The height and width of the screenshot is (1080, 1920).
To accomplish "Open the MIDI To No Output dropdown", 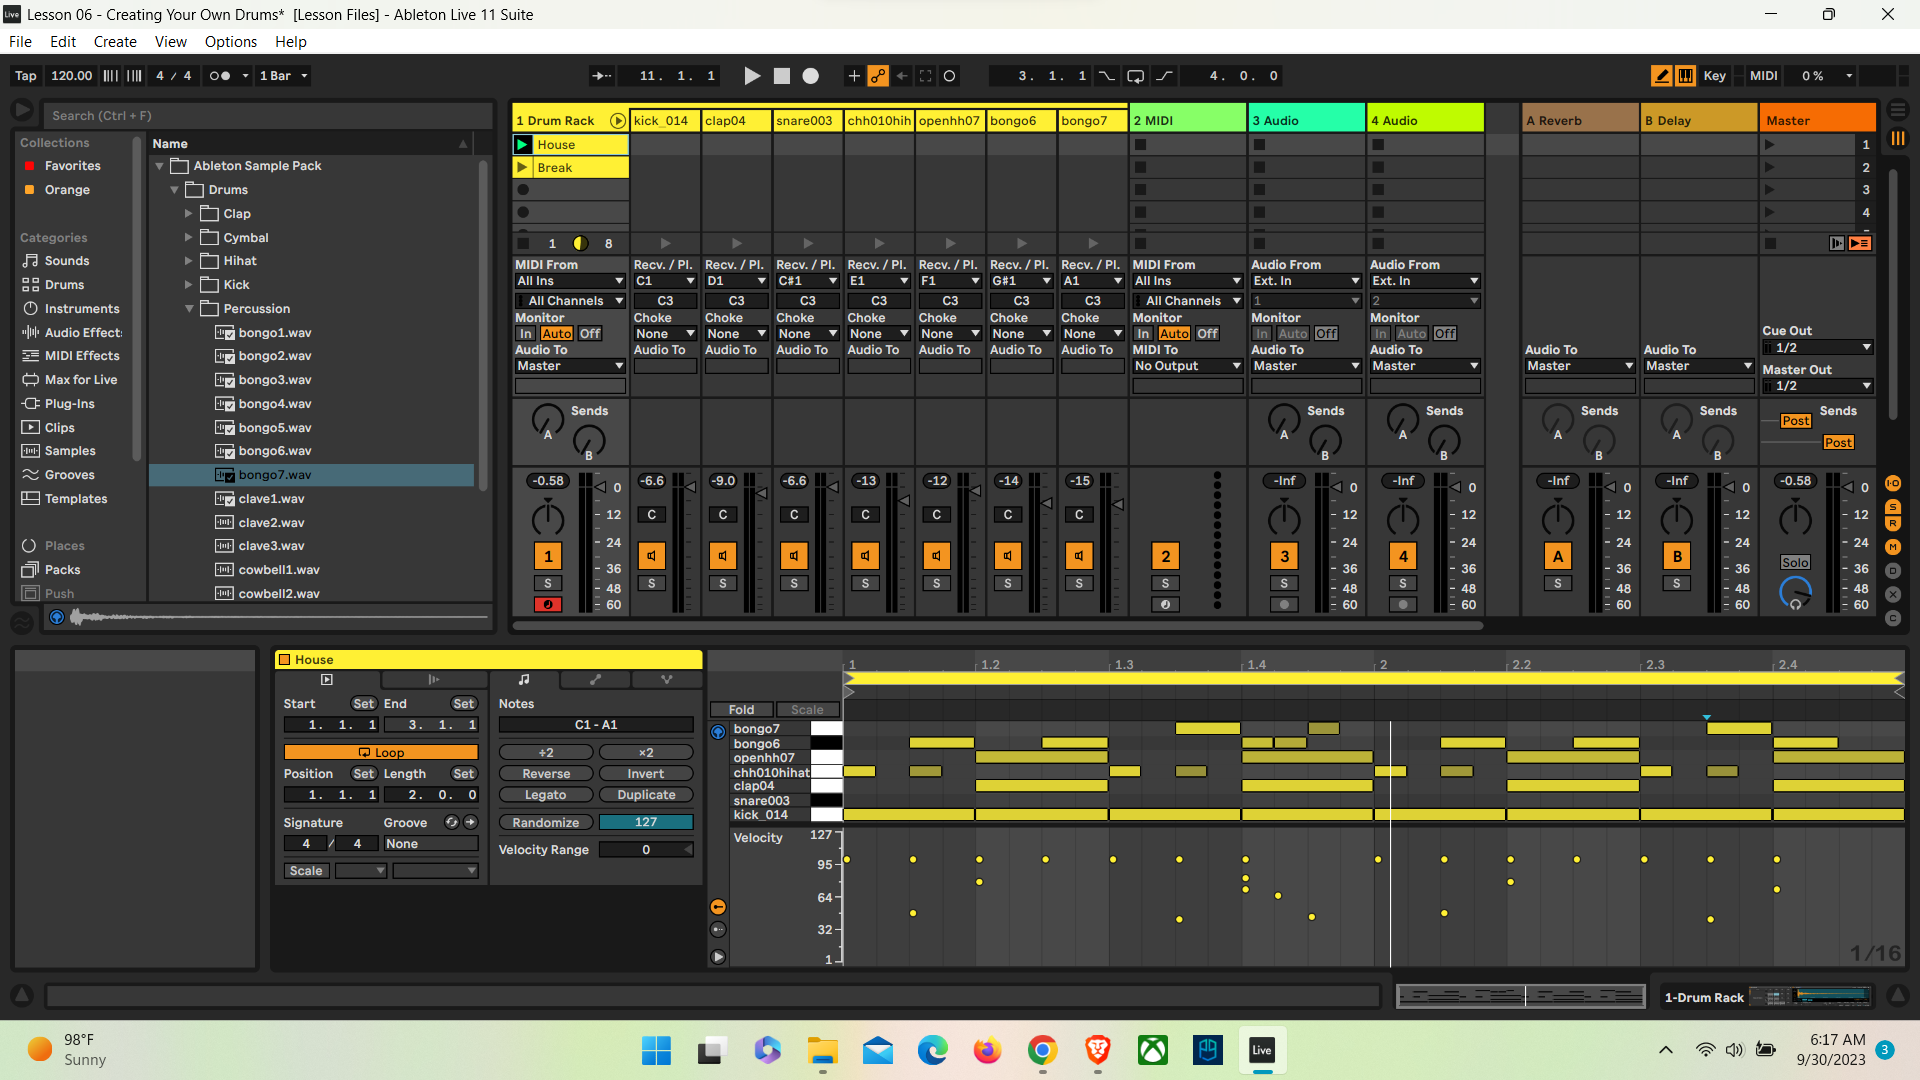I will [1188, 366].
